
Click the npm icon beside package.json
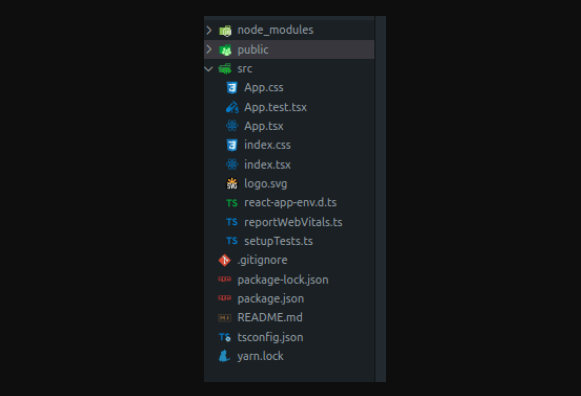click(x=225, y=298)
